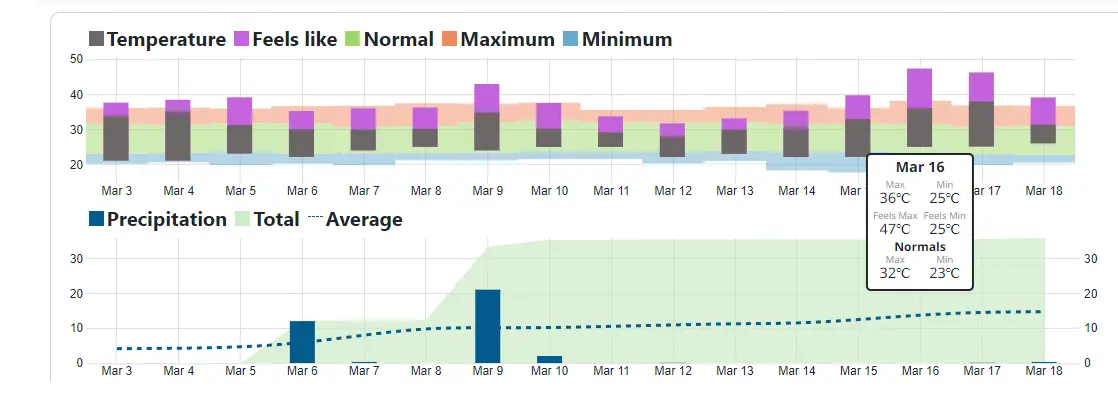Select the Mar 3 temperature bar
Image resolution: width=1118 pixels, height=395 pixels.
[x=116, y=138]
